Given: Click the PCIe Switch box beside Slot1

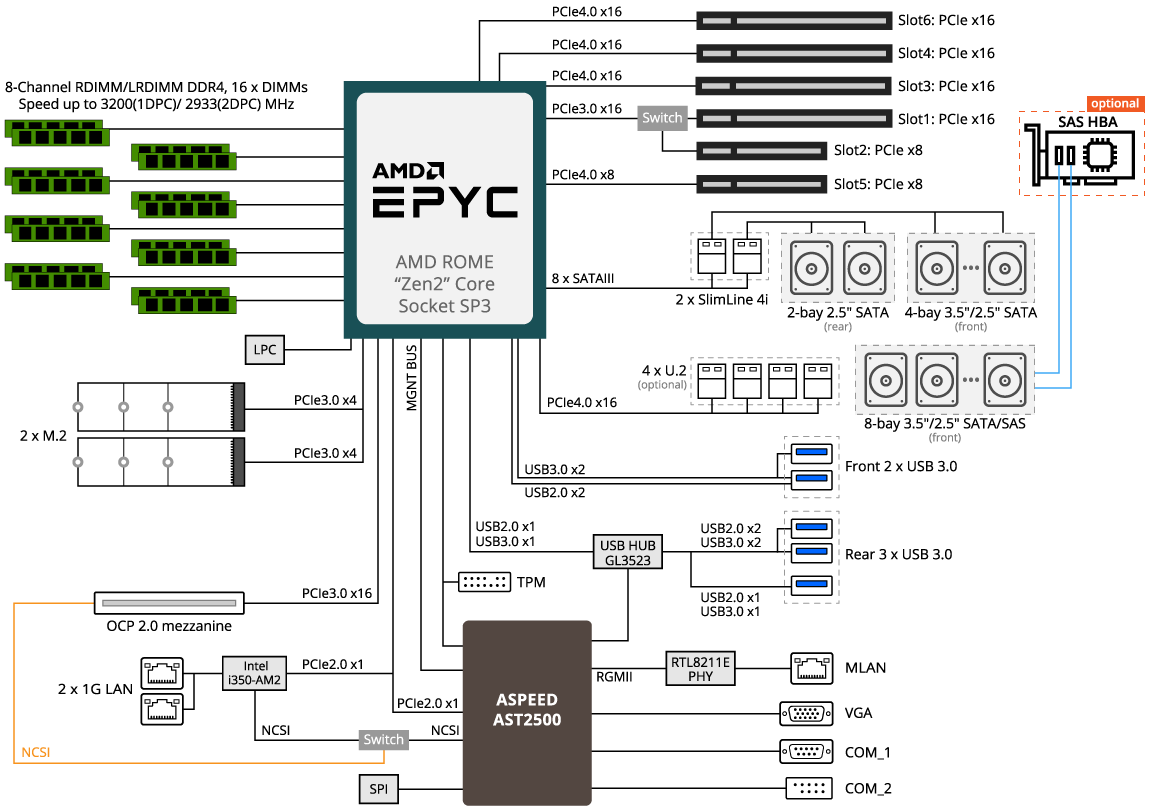Looking at the screenshot, I should (x=662, y=118).
